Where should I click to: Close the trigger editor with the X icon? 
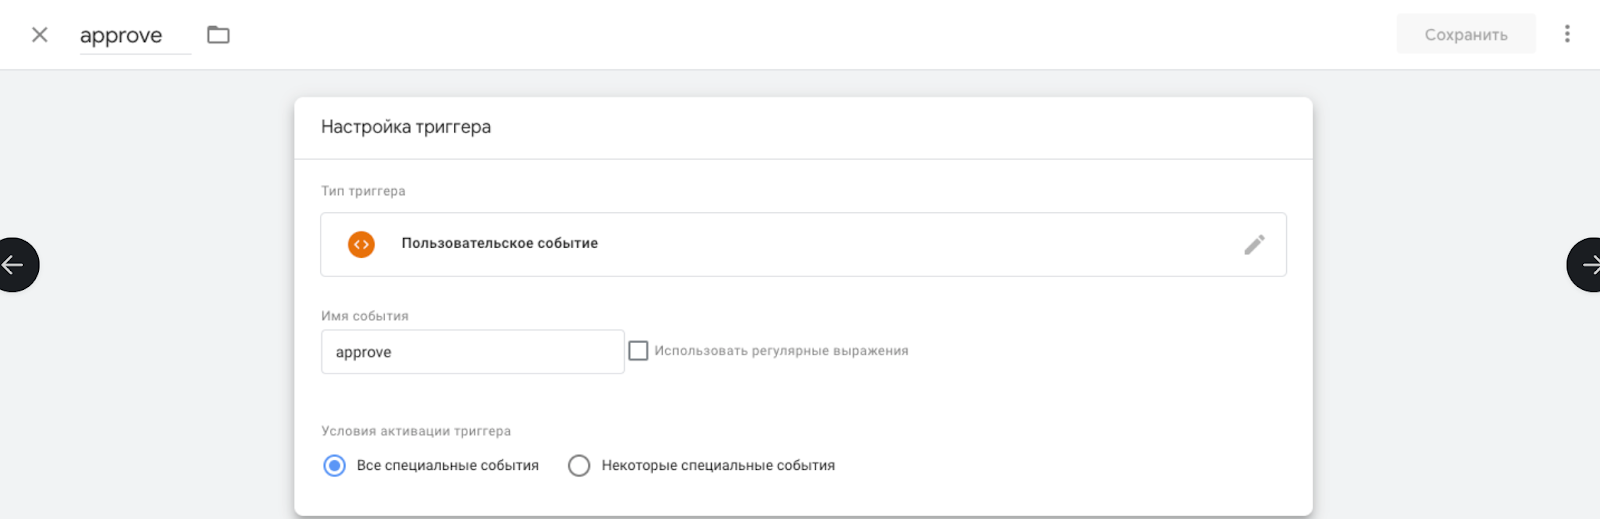coord(40,35)
